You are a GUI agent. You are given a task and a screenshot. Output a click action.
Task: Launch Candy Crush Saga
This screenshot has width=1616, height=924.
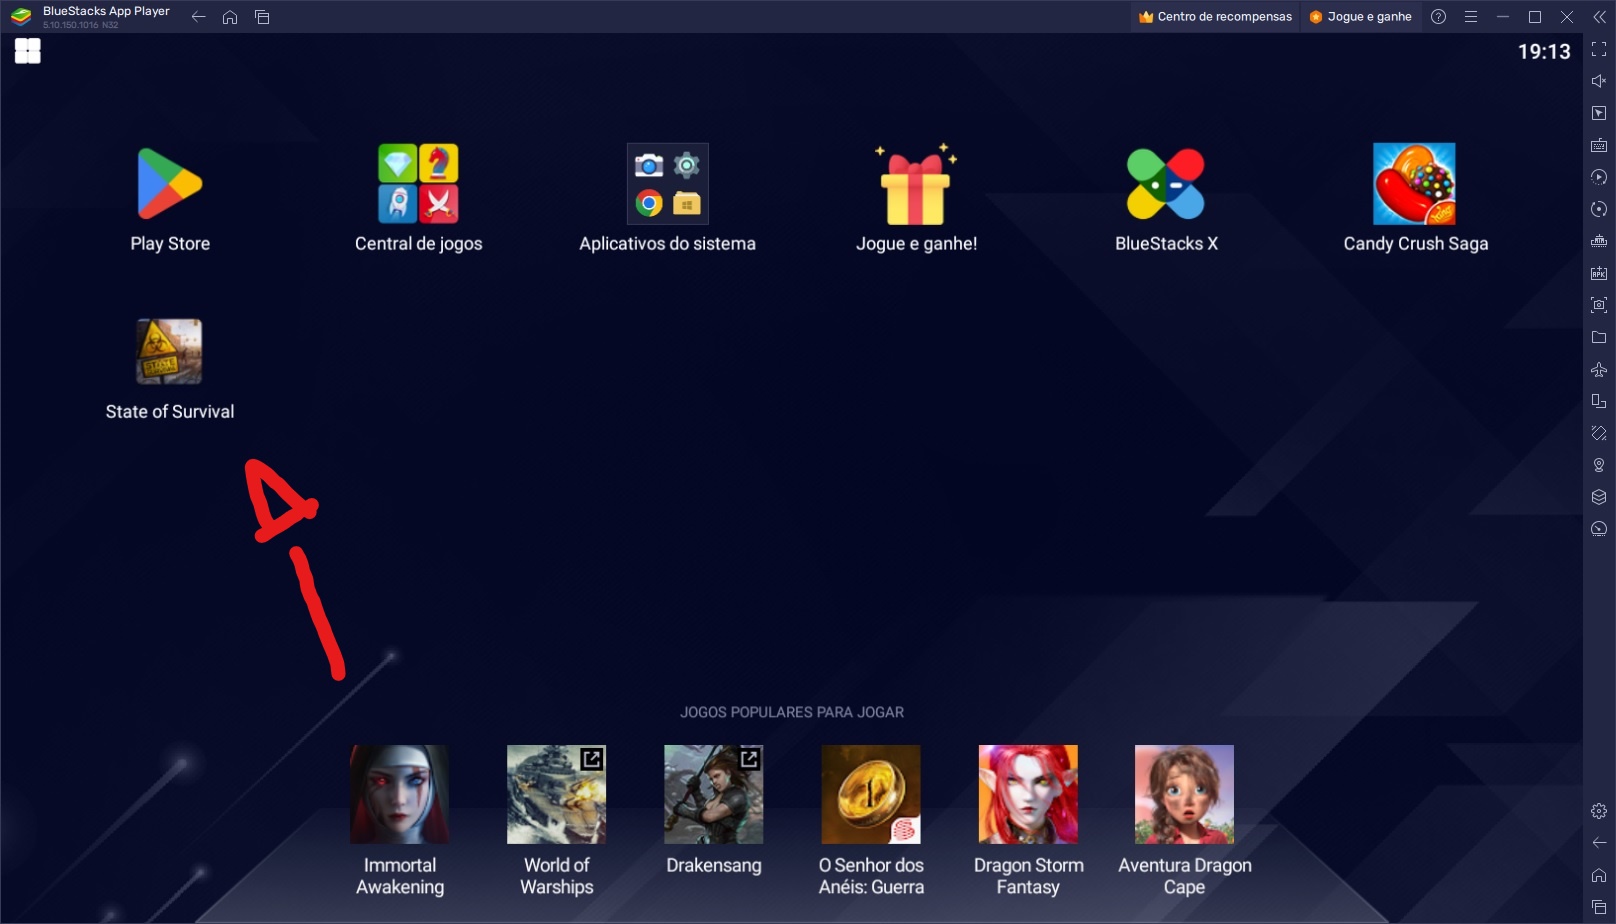[1414, 184]
